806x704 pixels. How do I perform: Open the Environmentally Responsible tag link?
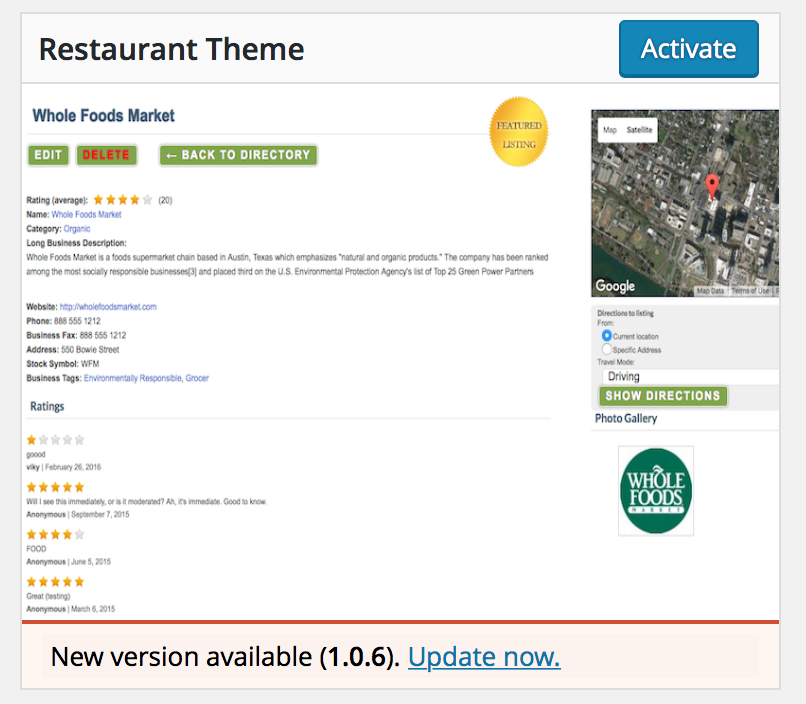pyautogui.click(x=133, y=378)
